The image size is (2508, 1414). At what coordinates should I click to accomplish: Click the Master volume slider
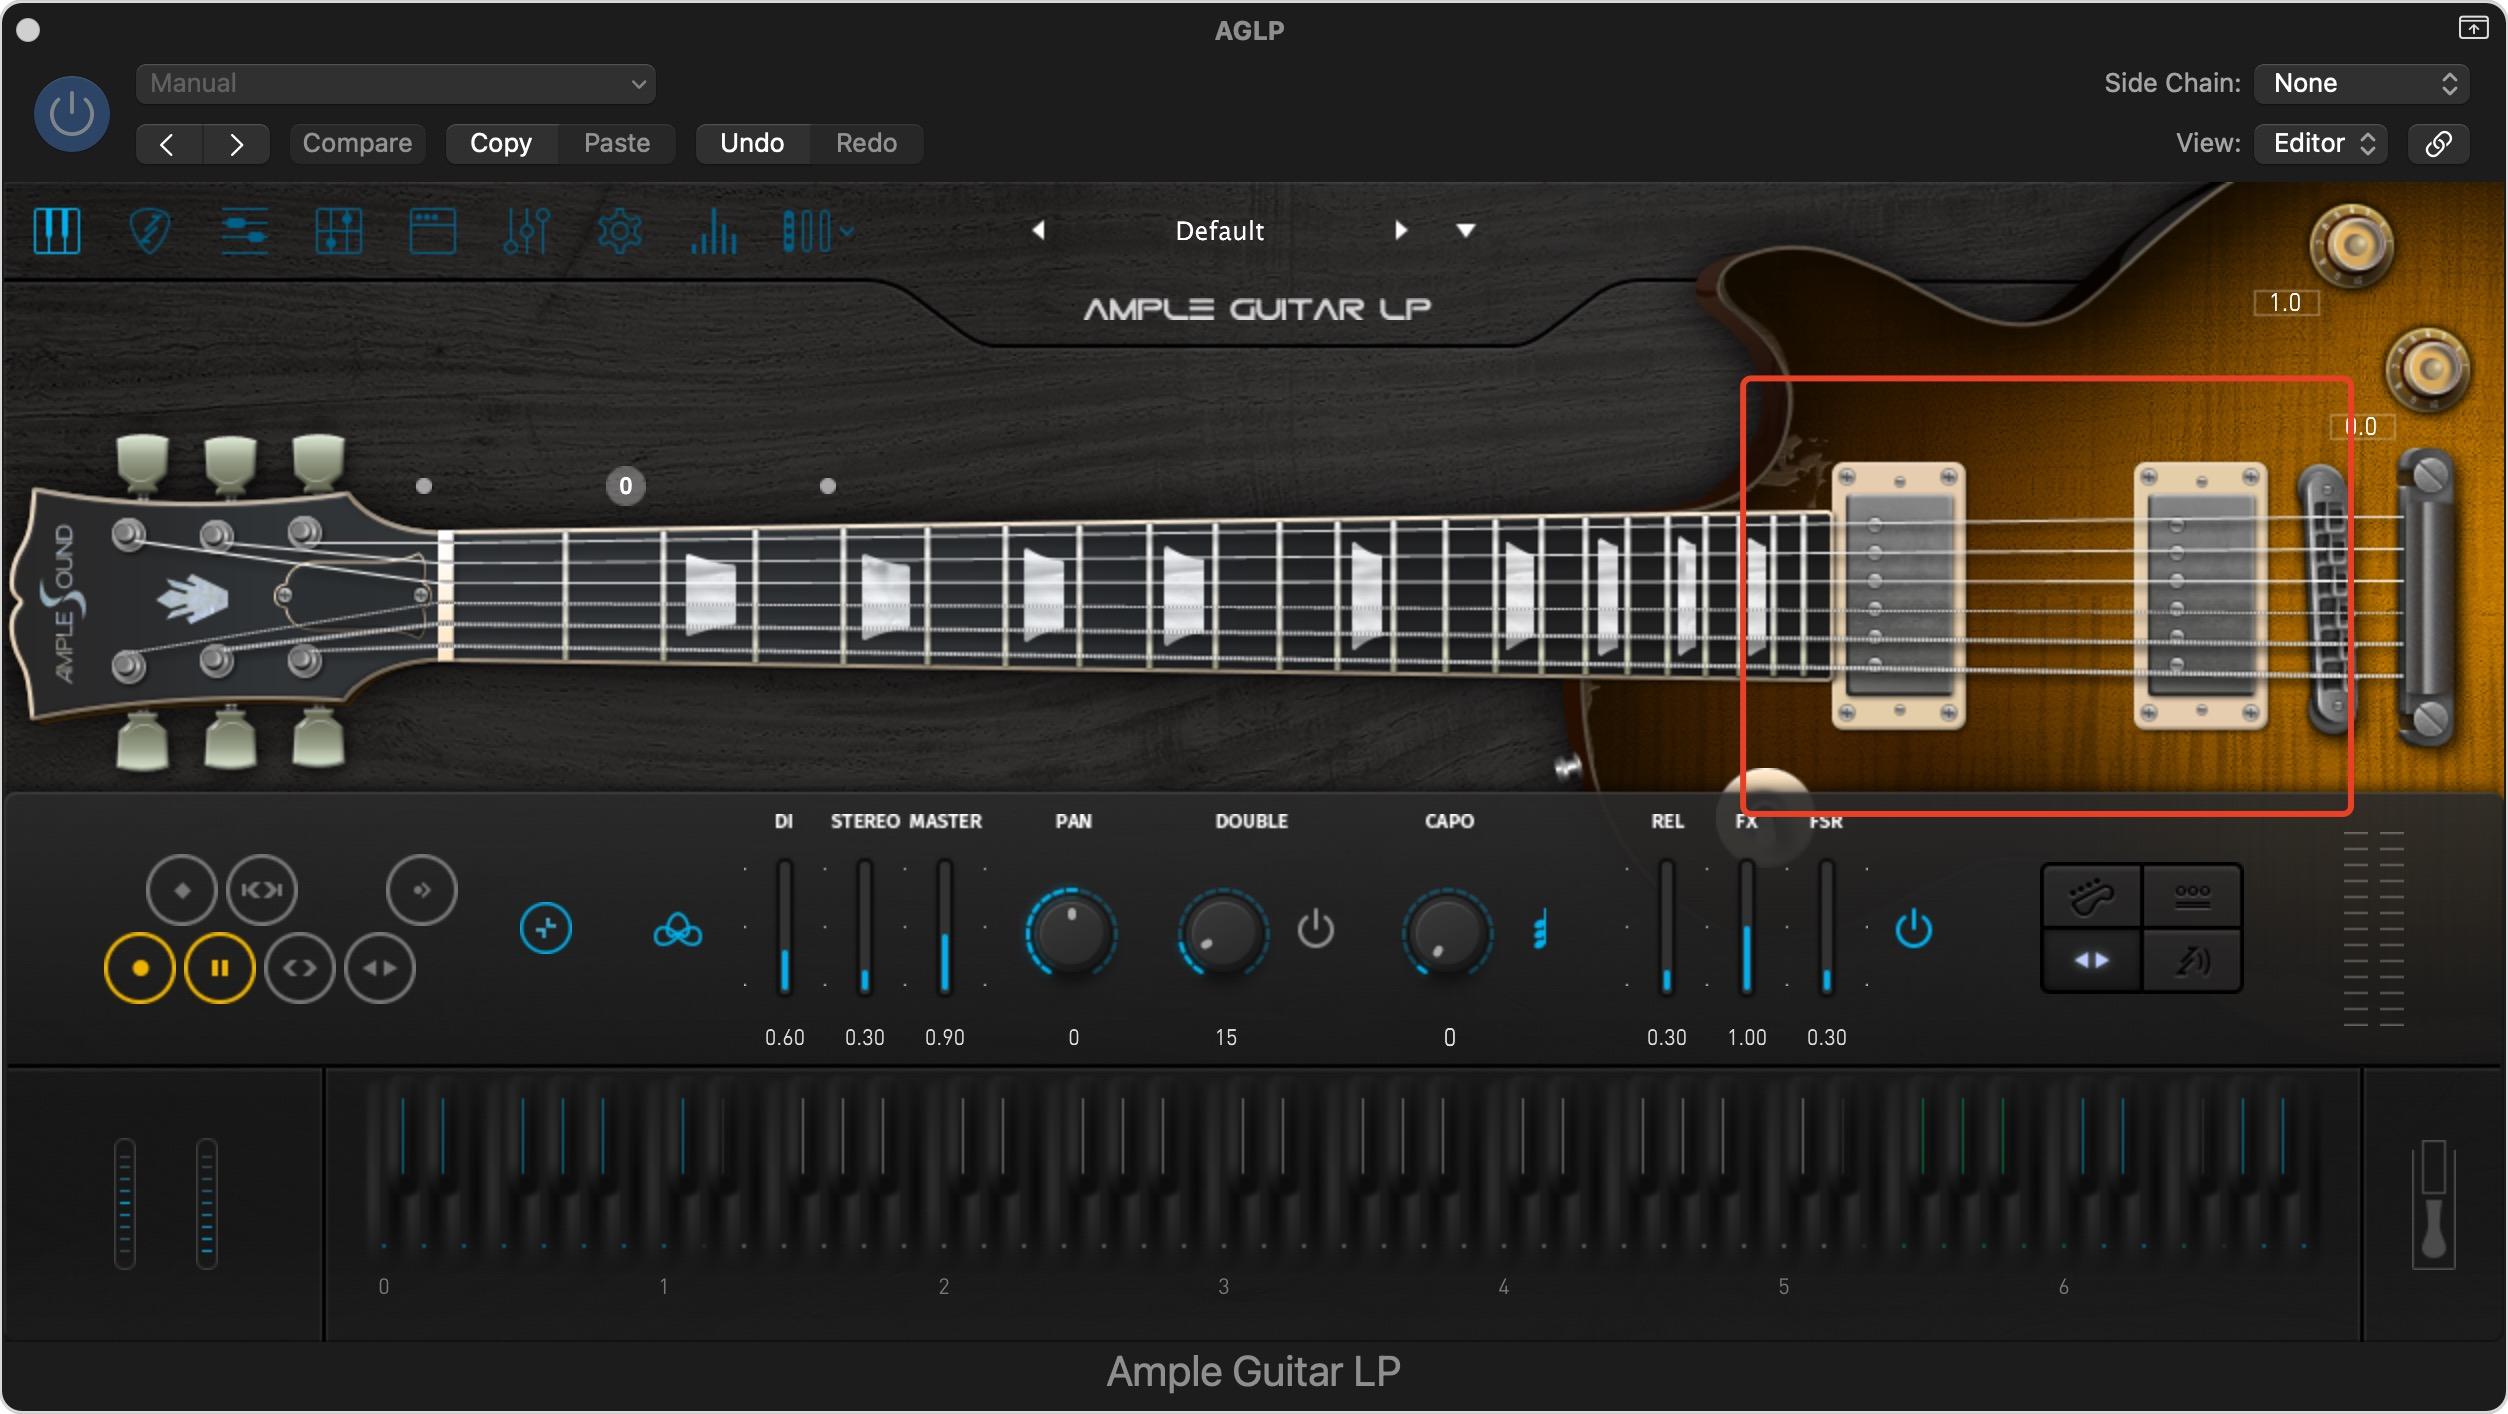coord(944,929)
